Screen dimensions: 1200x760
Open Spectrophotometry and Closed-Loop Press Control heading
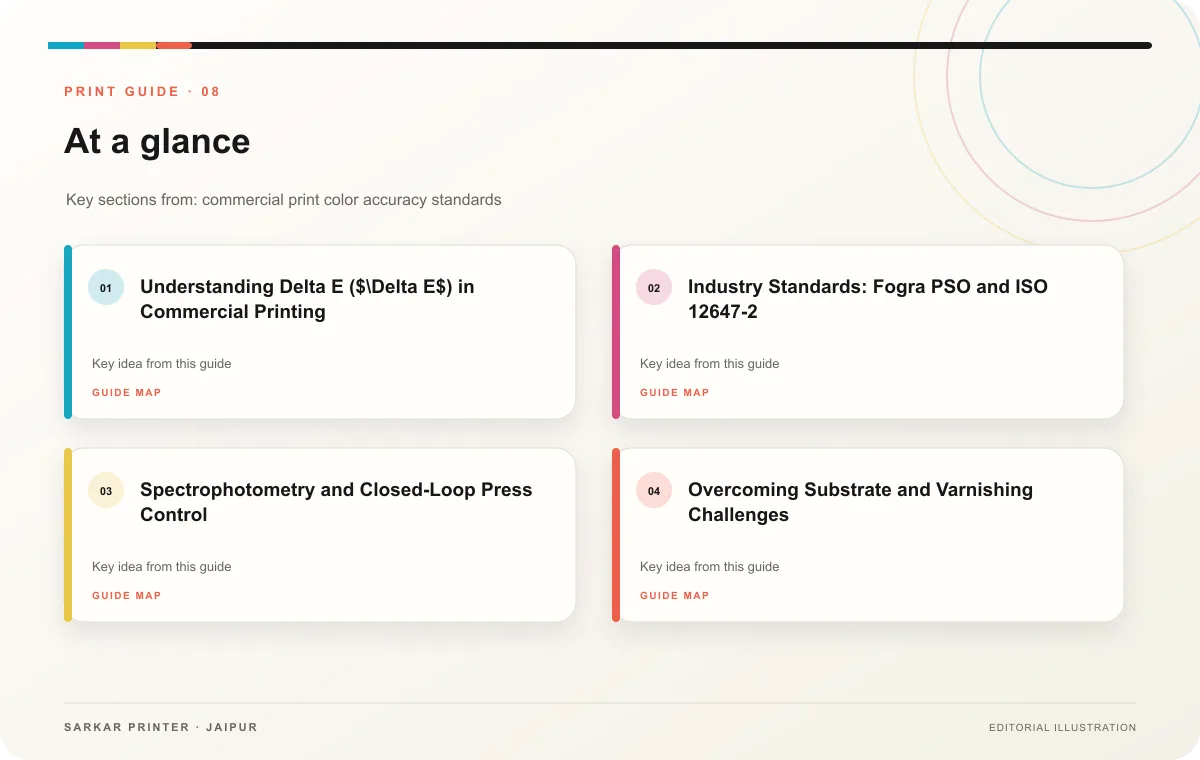pyautogui.click(x=336, y=502)
